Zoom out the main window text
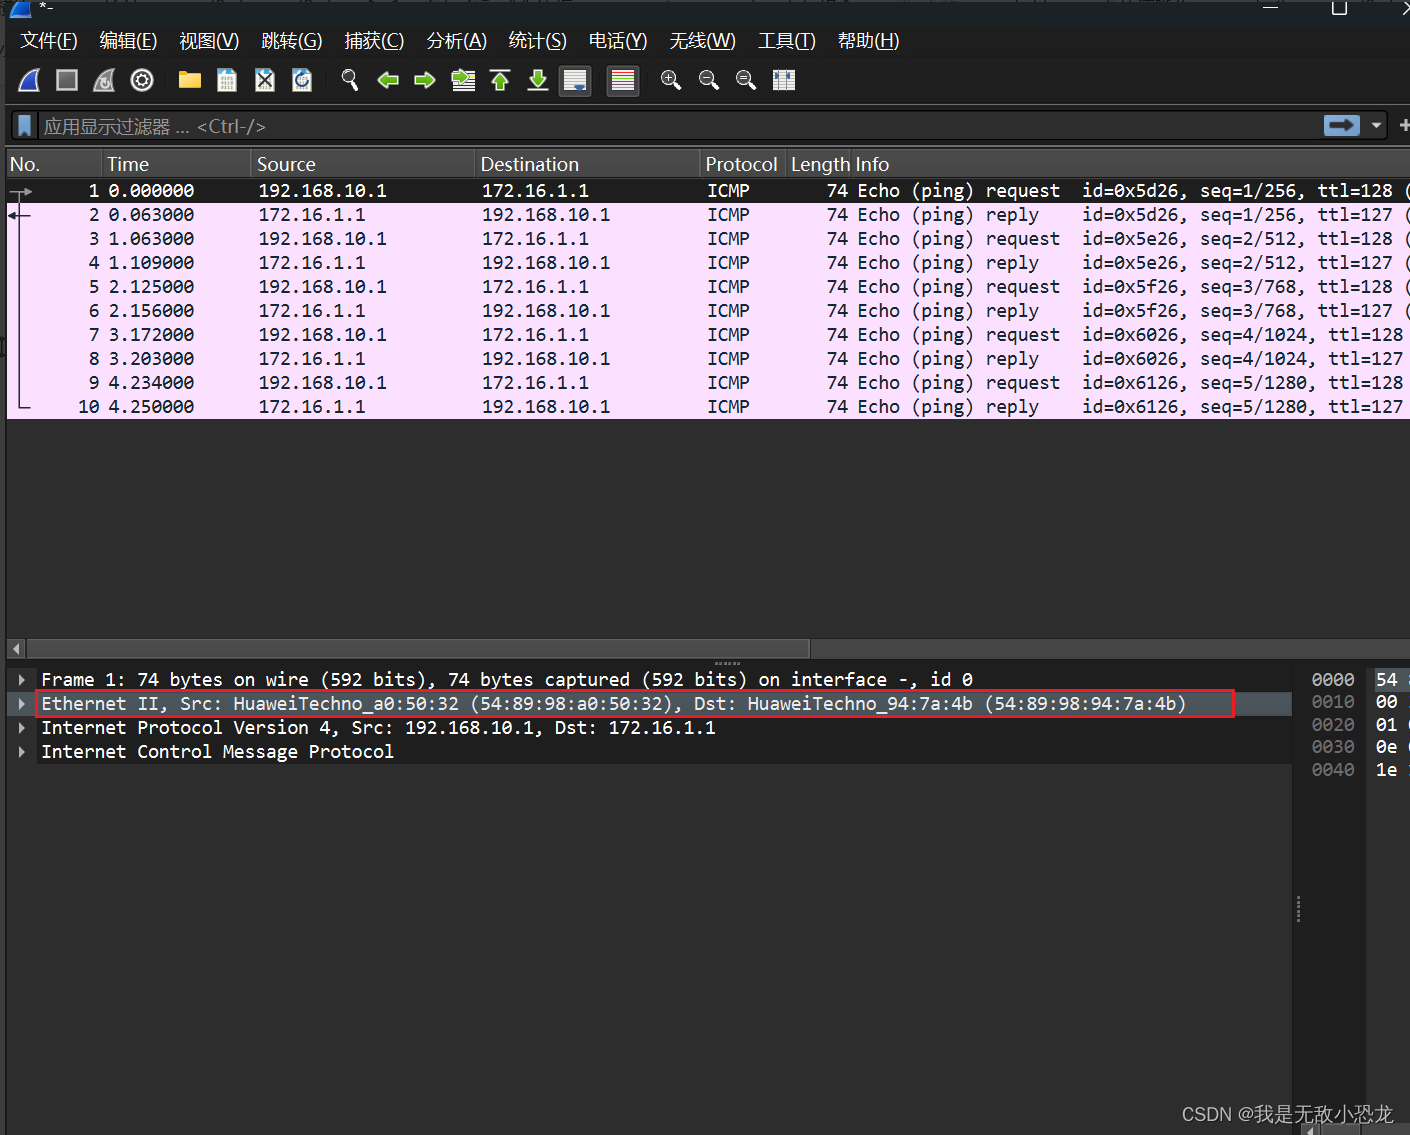1410x1135 pixels. [x=709, y=80]
